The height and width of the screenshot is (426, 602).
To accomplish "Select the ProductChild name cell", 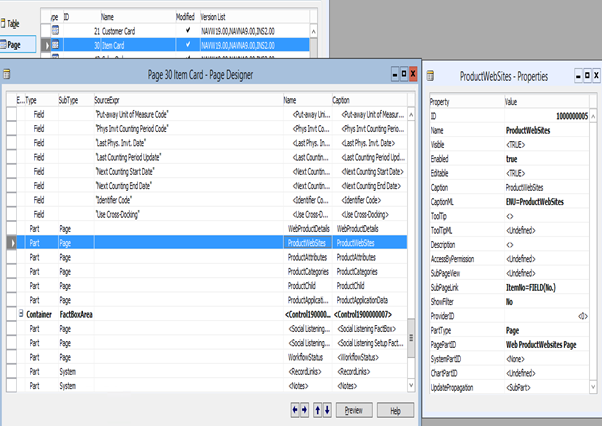I will click(307, 286).
